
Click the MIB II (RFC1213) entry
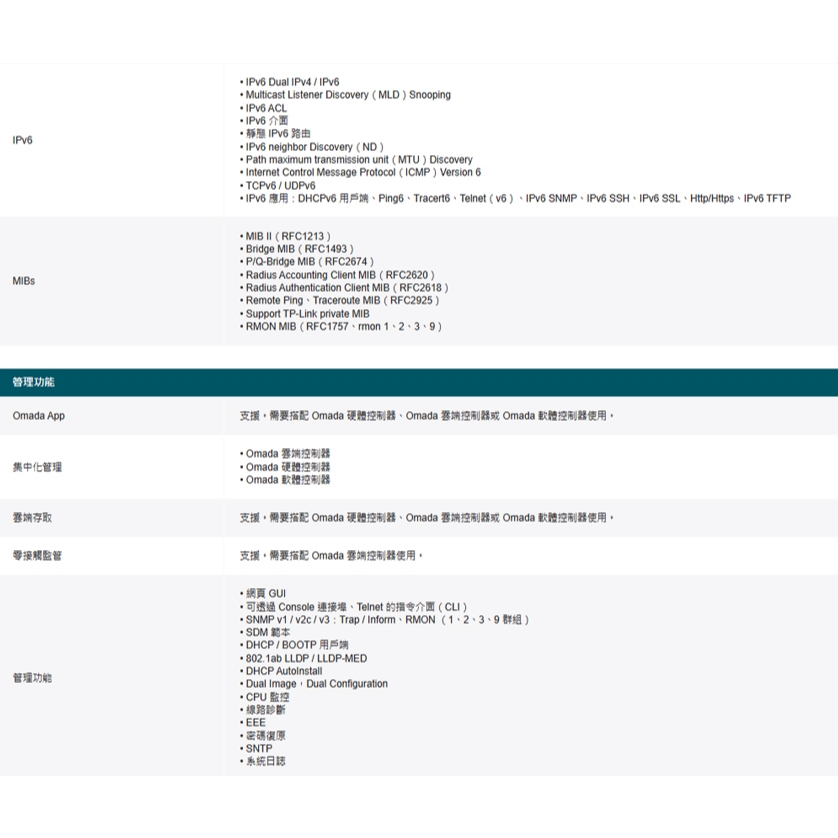coord(288,236)
